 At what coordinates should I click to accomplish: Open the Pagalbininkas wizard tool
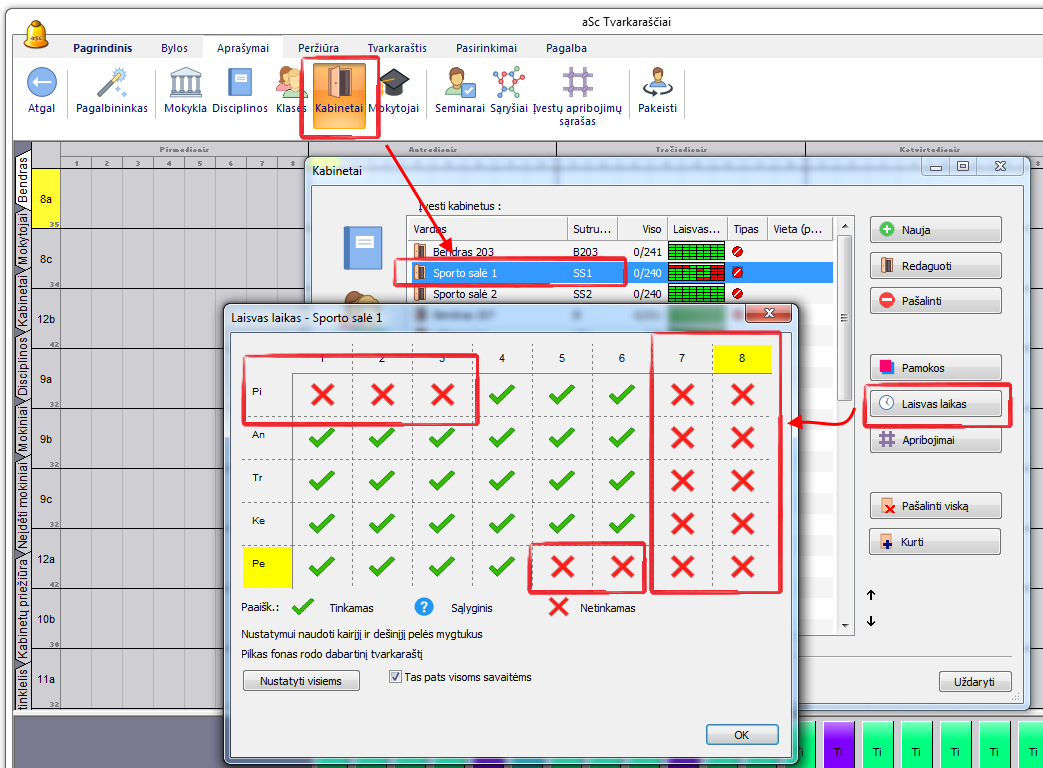pyautogui.click(x=111, y=84)
